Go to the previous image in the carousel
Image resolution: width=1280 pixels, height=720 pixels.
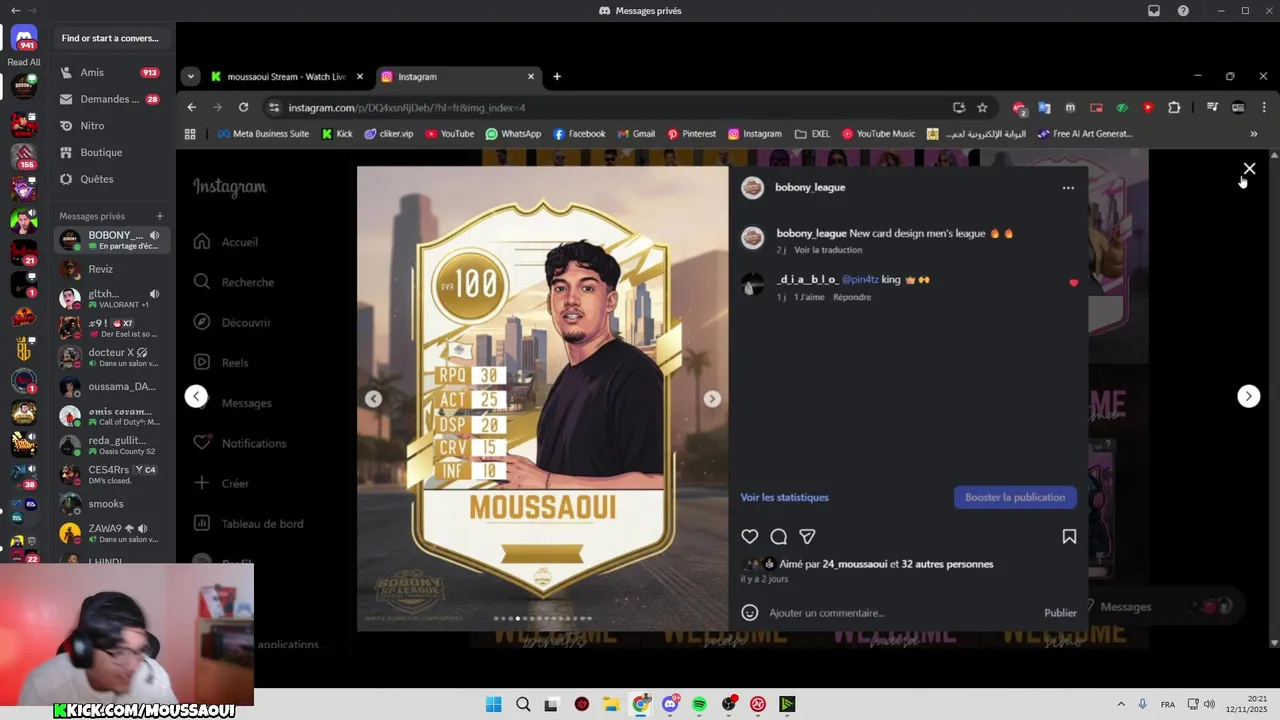[373, 399]
